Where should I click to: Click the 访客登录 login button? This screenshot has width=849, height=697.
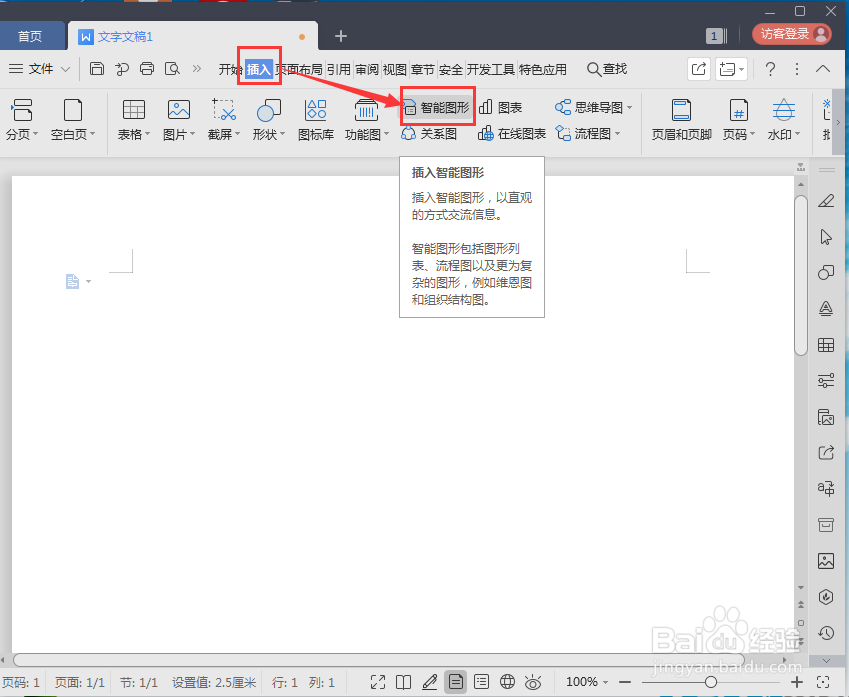(x=792, y=34)
